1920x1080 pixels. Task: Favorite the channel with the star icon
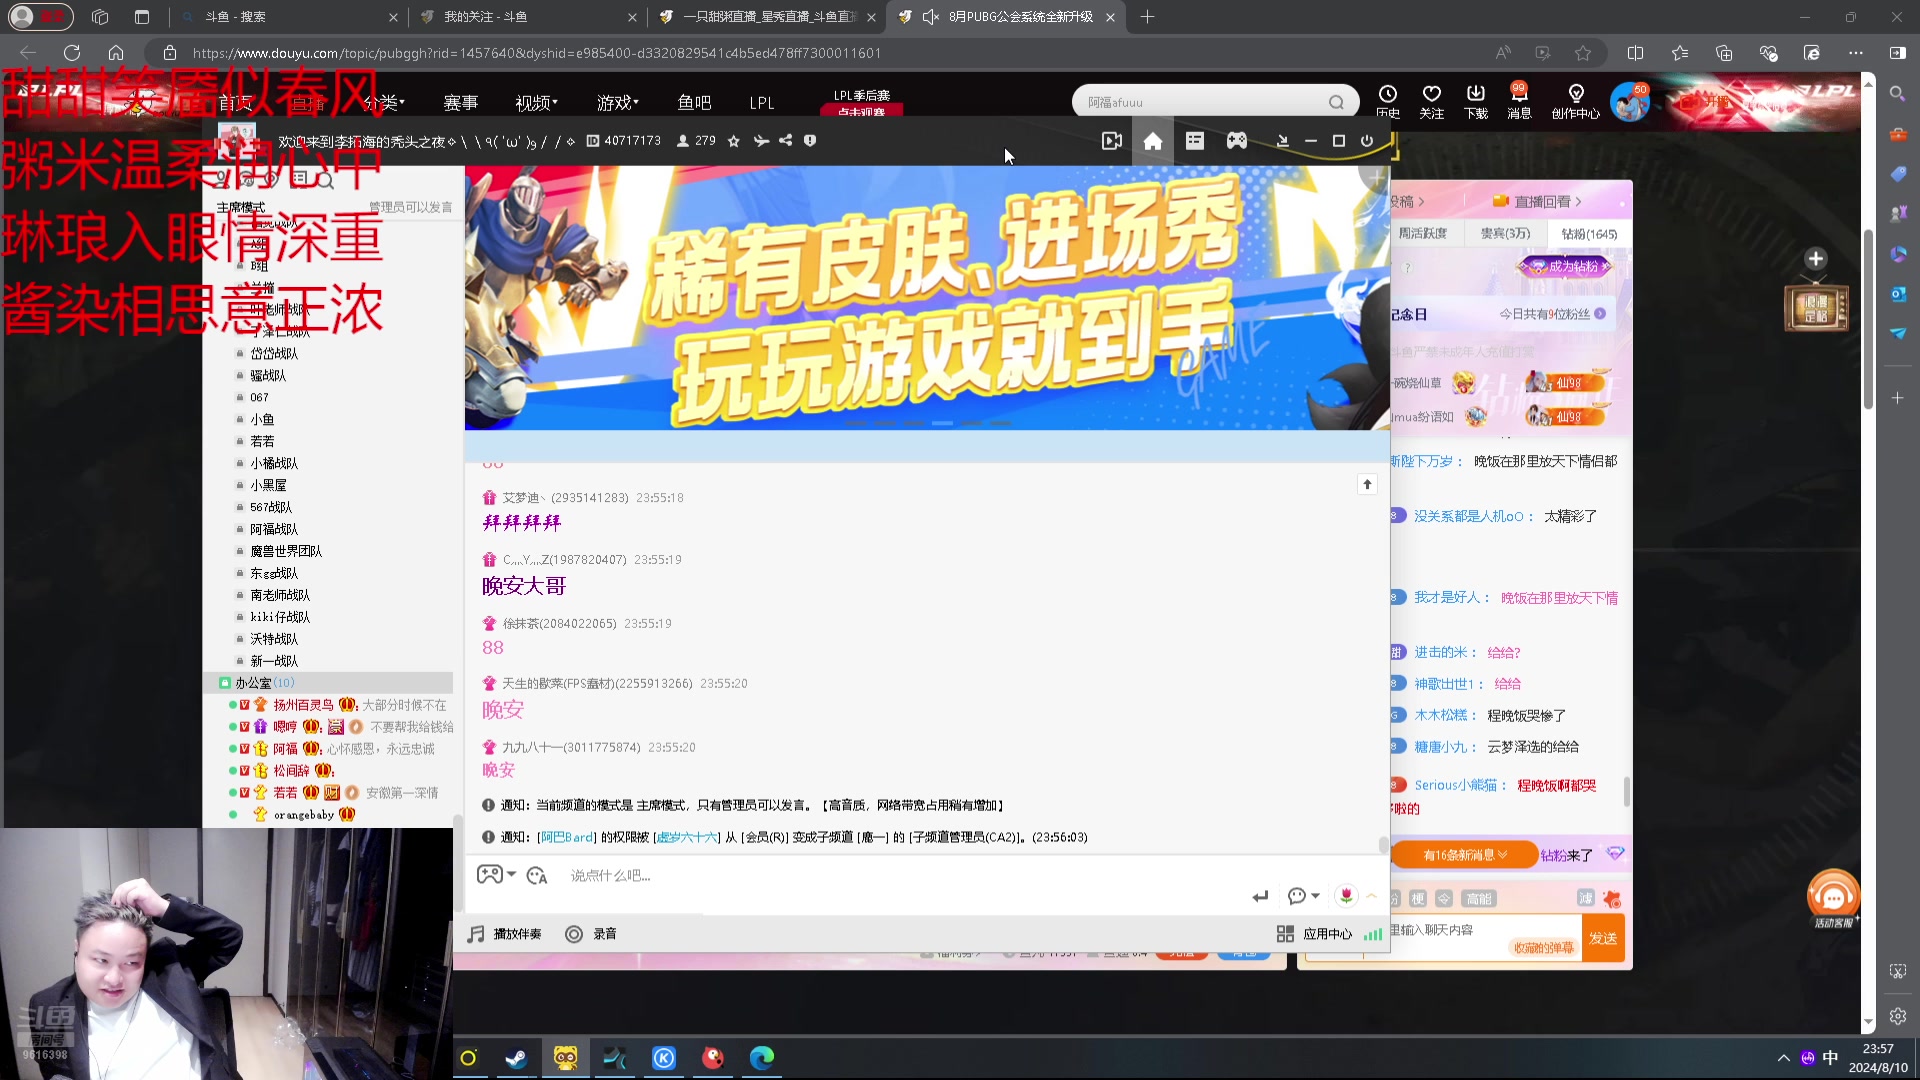pyautogui.click(x=734, y=141)
